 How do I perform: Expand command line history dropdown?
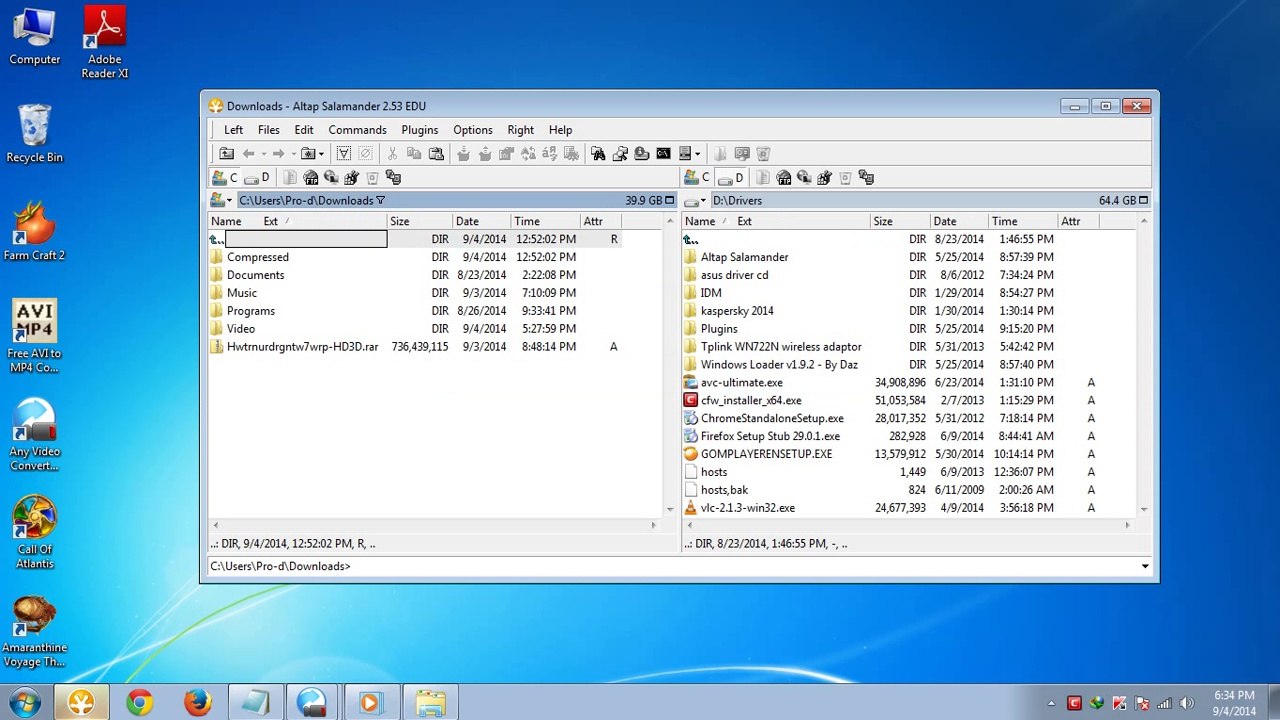pyautogui.click(x=1145, y=567)
